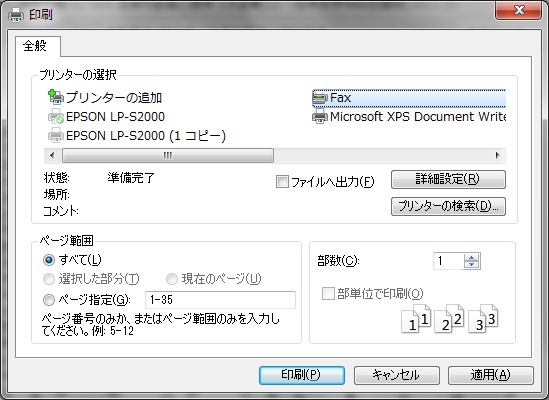549x400 pixels.
Task: Select the Add Printer (プリンターの追加) icon
Action: coord(56,97)
